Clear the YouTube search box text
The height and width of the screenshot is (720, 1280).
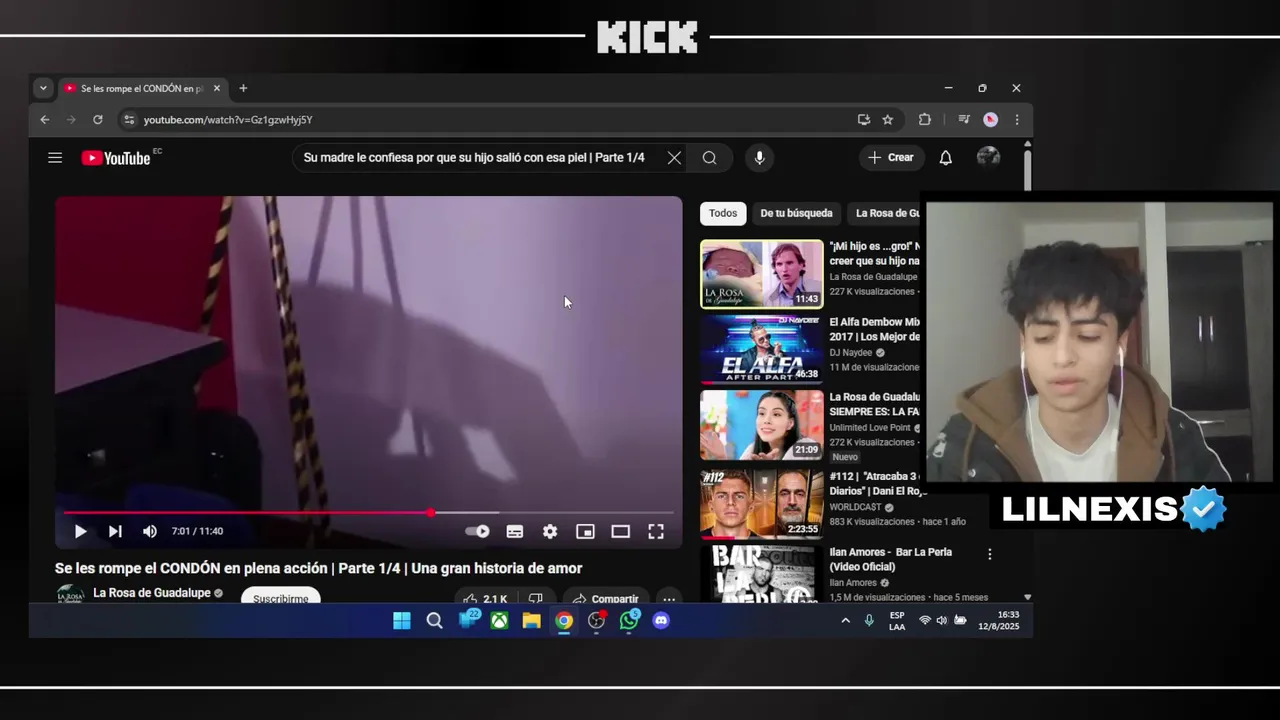click(674, 158)
